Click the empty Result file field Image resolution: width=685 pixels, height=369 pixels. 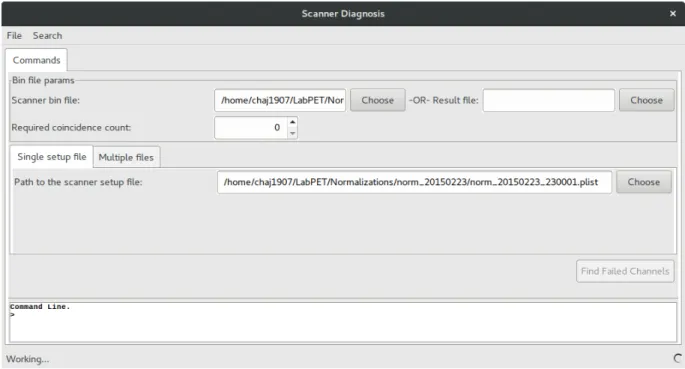(549, 100)
